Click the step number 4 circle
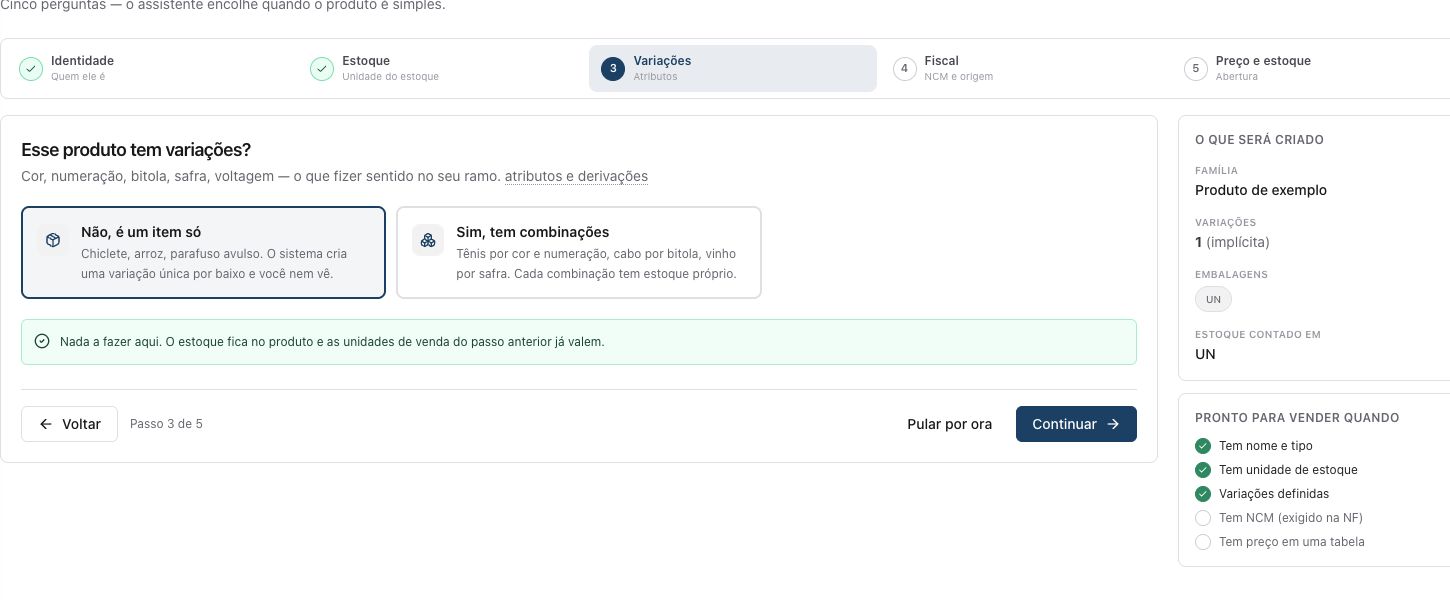Screen dimensions: 1450x600 pyautogui.click(x=904, y=69)
